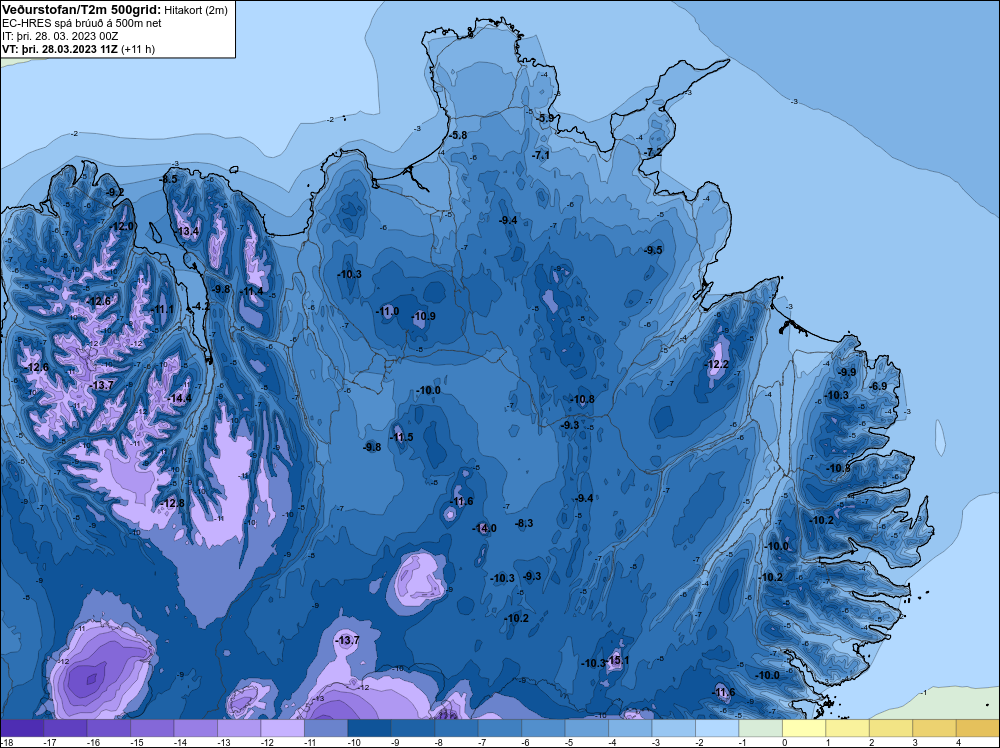Click the -5.9 temperature value

[x=545, y=119]
